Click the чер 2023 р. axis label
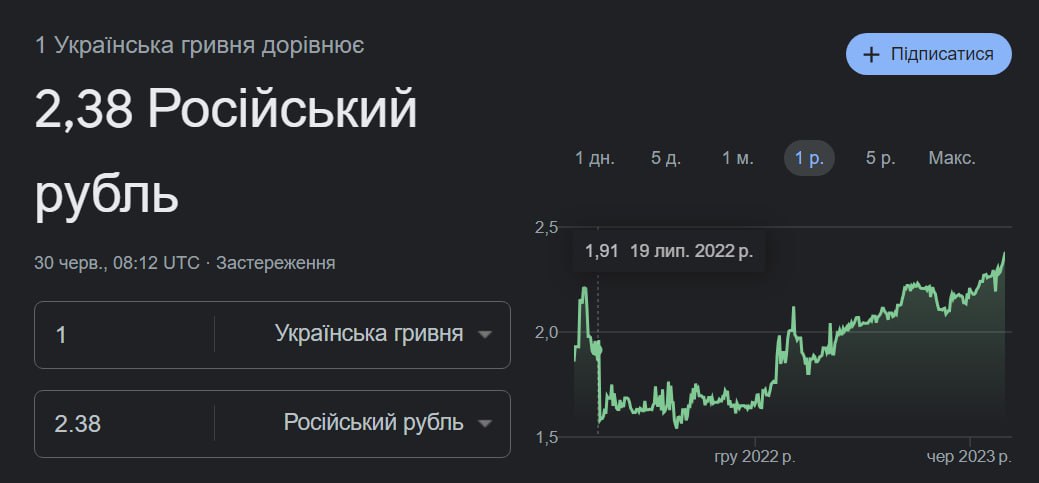This screenshot has height=483, width=1039. point(969,457)
